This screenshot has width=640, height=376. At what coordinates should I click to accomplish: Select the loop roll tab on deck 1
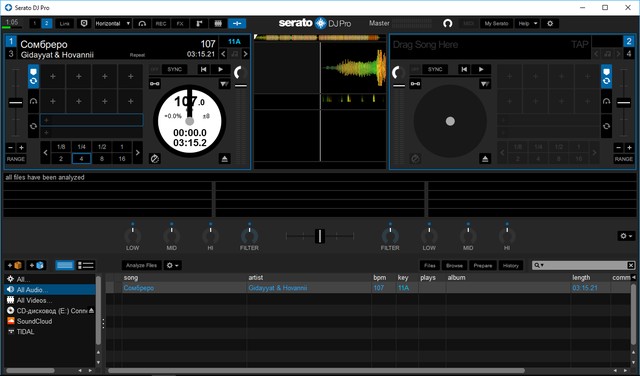pyautogui.click(x=33, y=126)
